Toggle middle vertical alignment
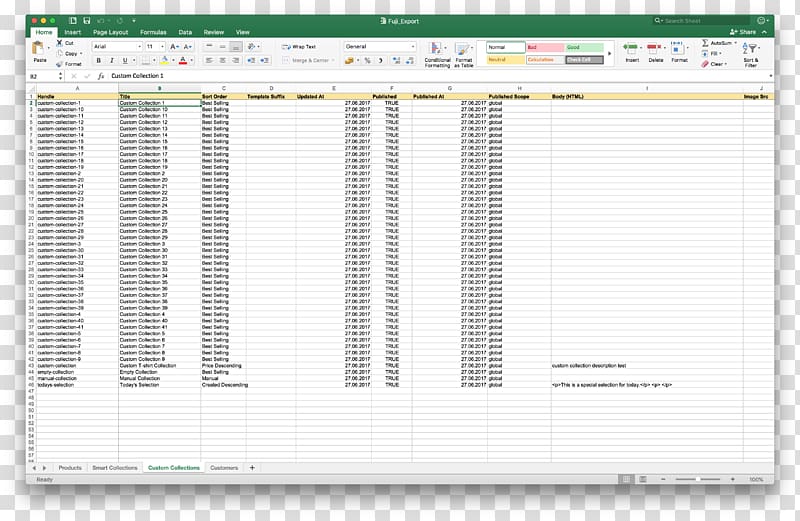Viewport: 800px width, 521px height. click(x=222, y=46)
